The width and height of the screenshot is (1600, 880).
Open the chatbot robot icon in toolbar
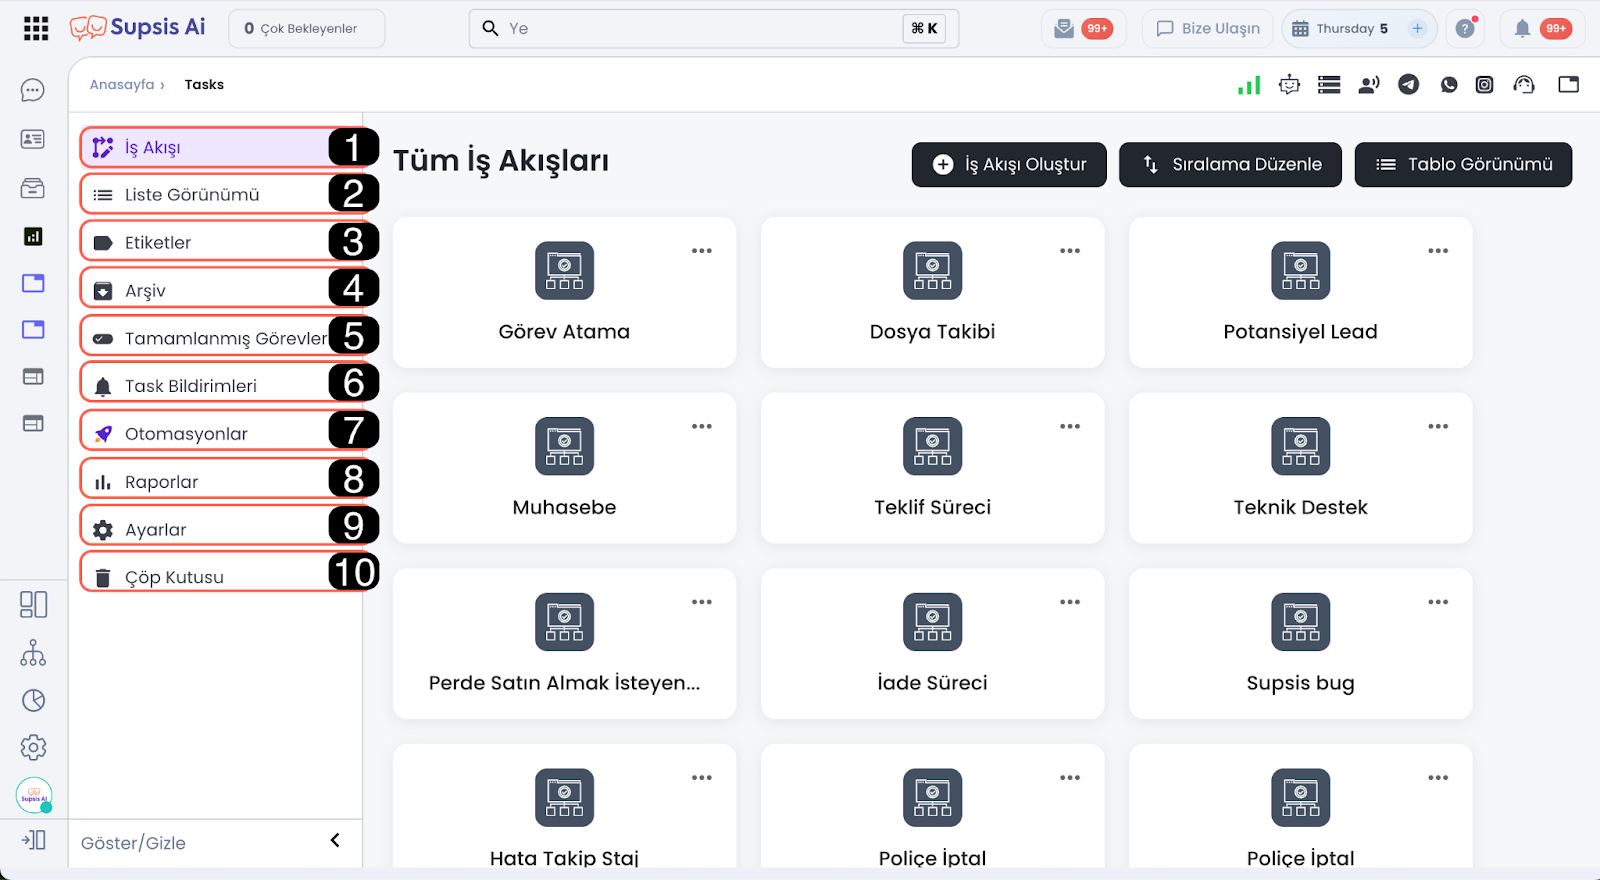pyautogui.click(x=1289, y=85)
